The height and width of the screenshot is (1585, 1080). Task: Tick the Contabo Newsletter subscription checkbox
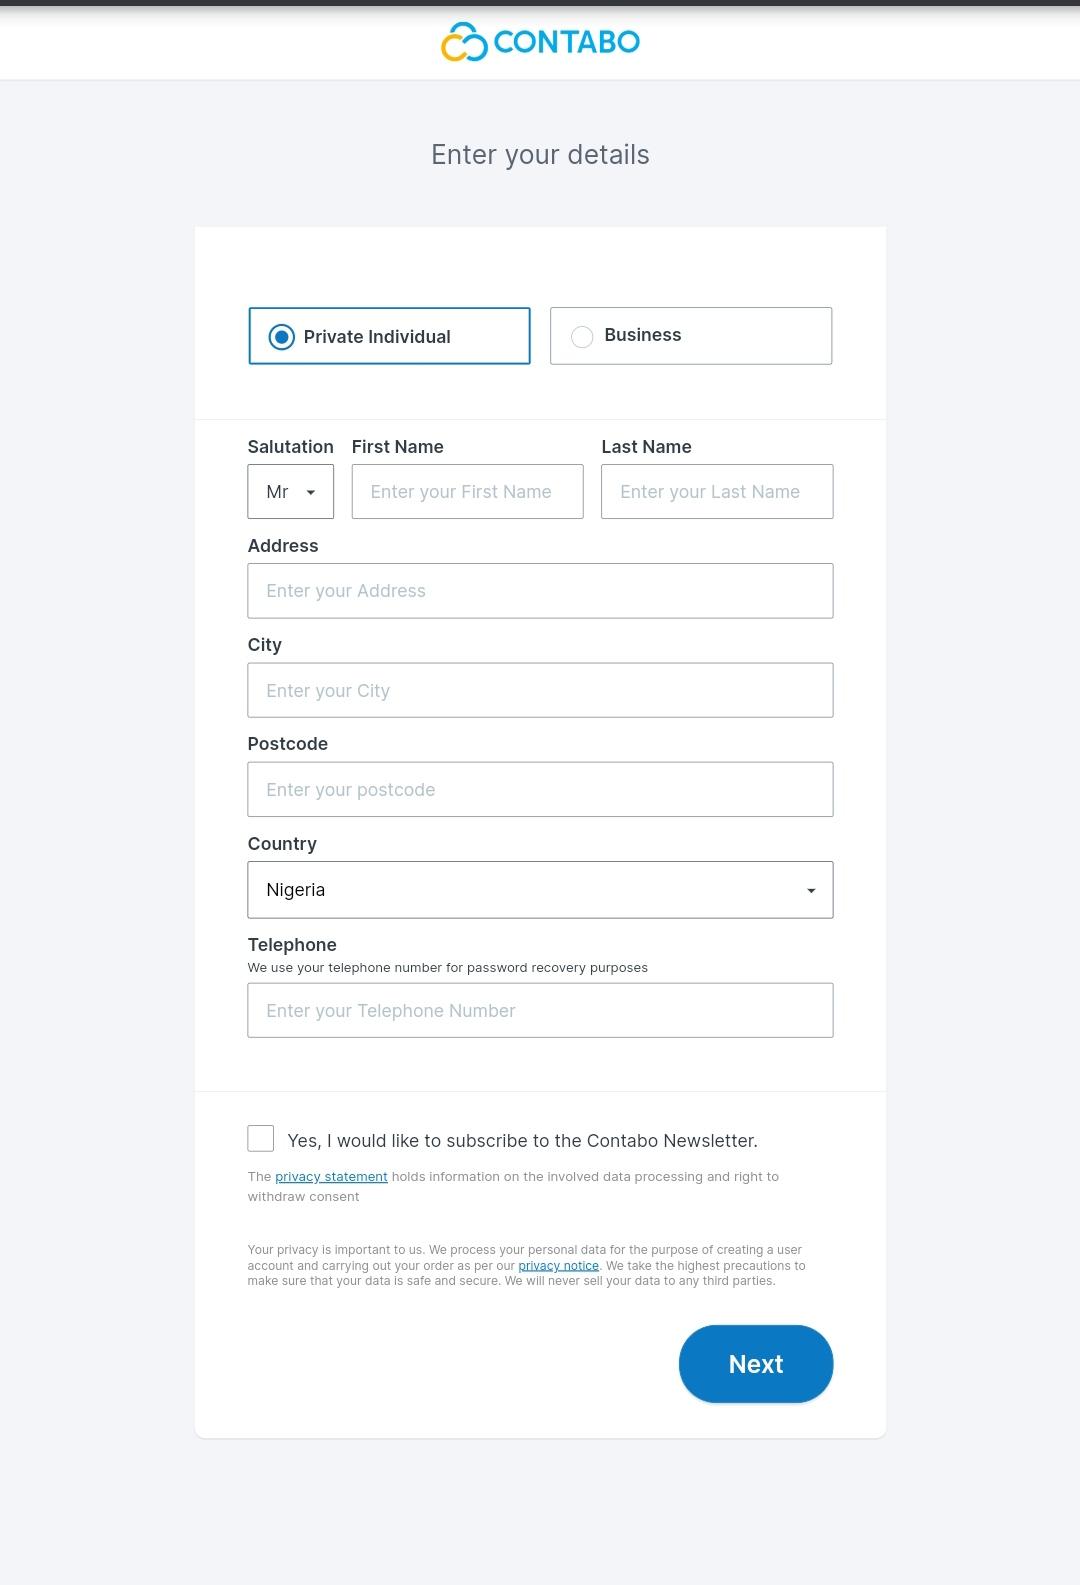coord(261,1138)
